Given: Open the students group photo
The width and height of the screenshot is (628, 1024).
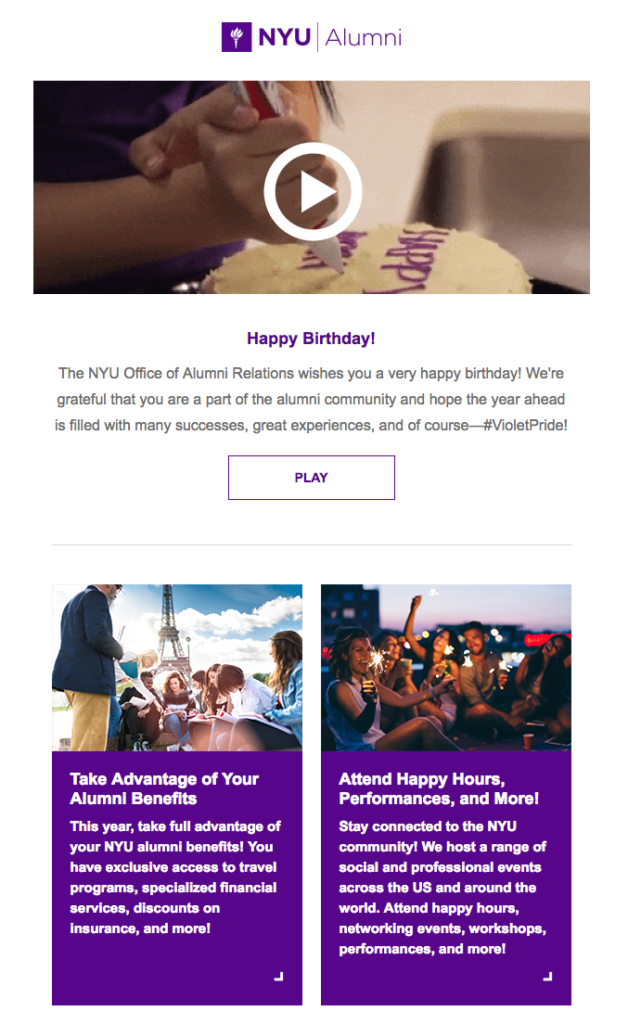Looking at the screenshot, I should [x=177, y=667].
